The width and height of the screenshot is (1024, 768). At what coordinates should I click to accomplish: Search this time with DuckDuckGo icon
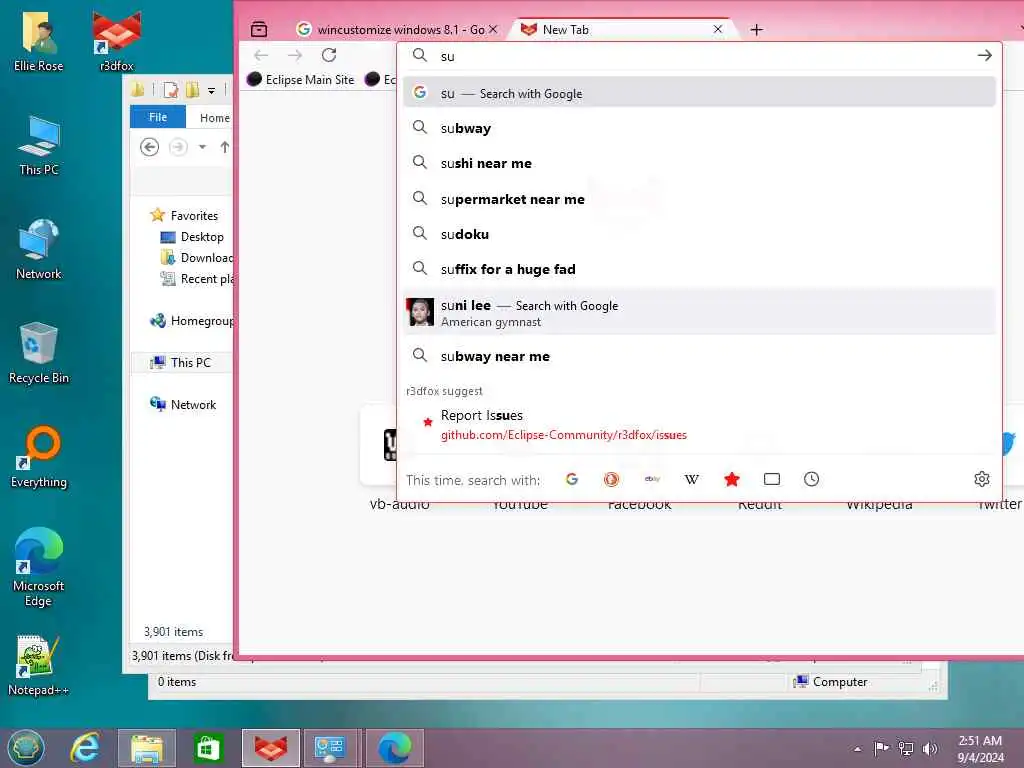coord(611,479)
